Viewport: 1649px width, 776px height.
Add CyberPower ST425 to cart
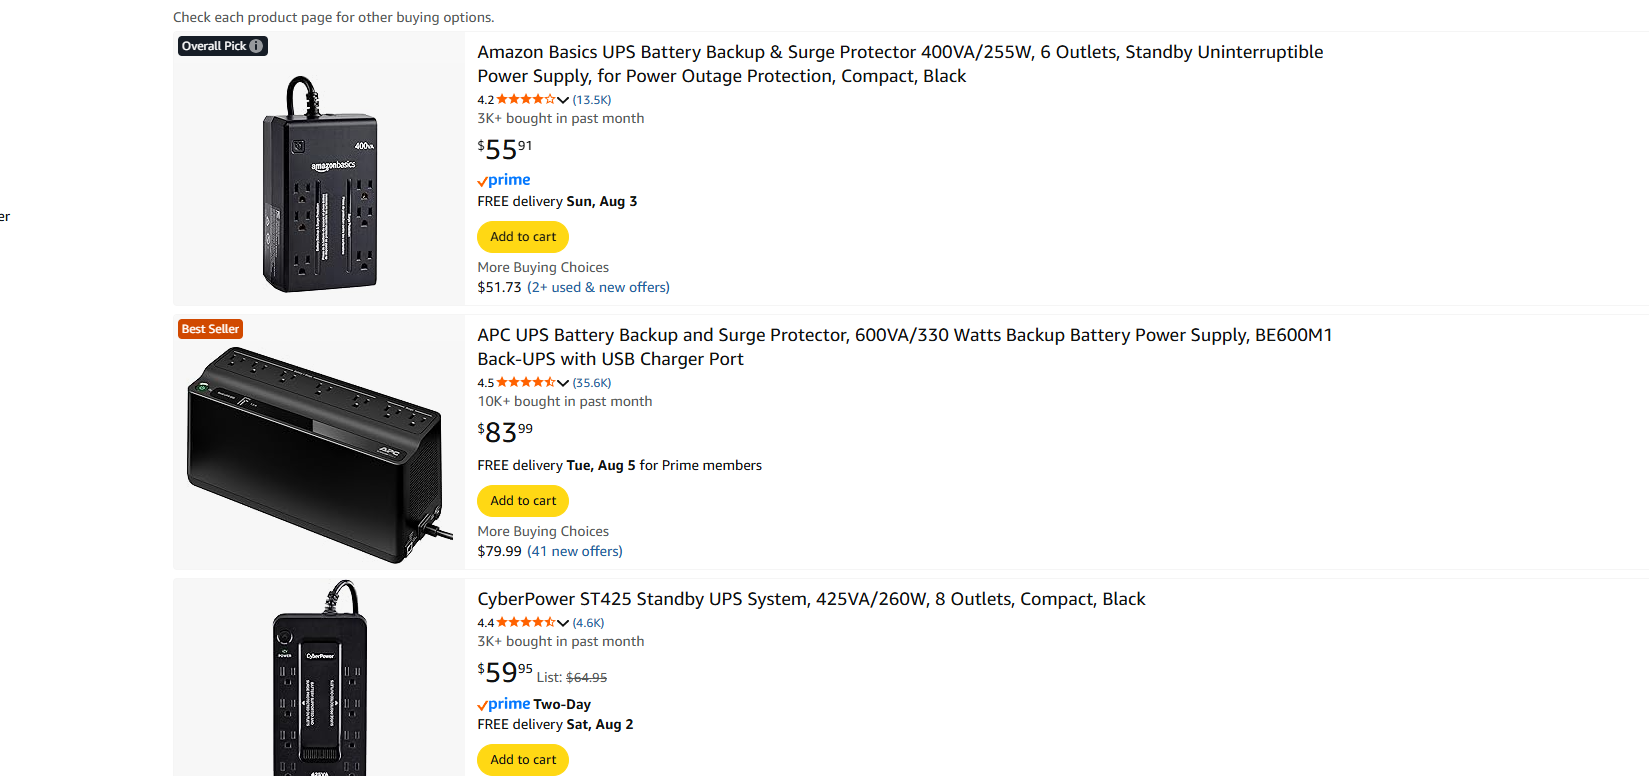point(523,760)
